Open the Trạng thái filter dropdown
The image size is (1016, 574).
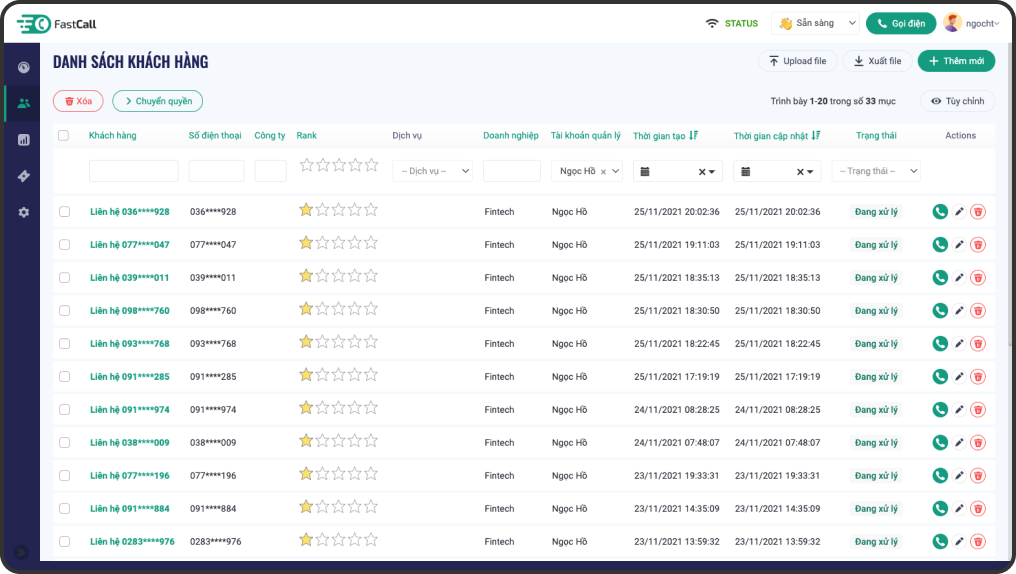pyautogui.click(x=876, y=171)
